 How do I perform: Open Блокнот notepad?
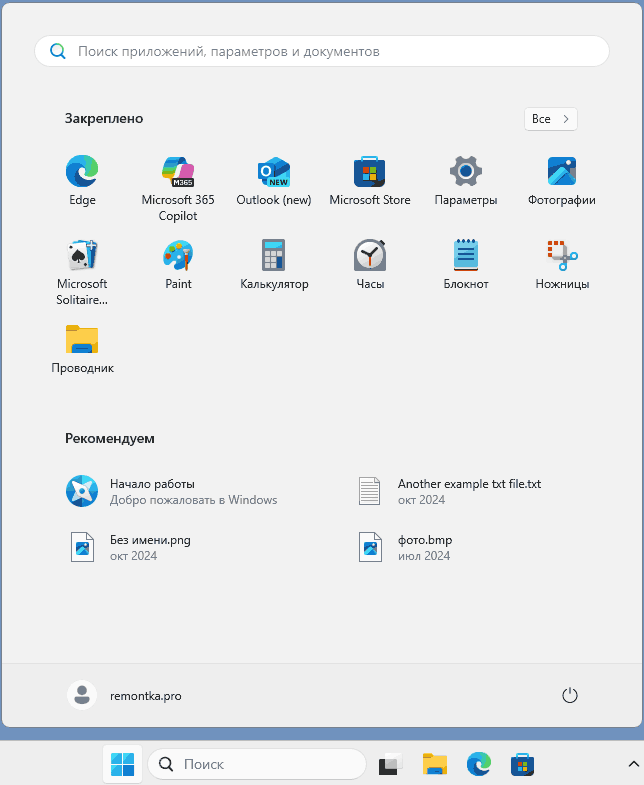tap(466, 265)
